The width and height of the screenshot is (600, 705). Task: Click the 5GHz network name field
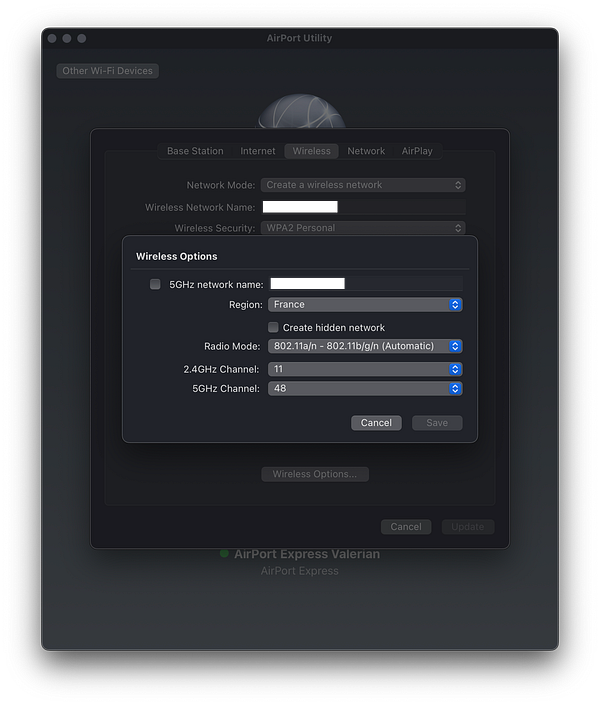(366, 284)
